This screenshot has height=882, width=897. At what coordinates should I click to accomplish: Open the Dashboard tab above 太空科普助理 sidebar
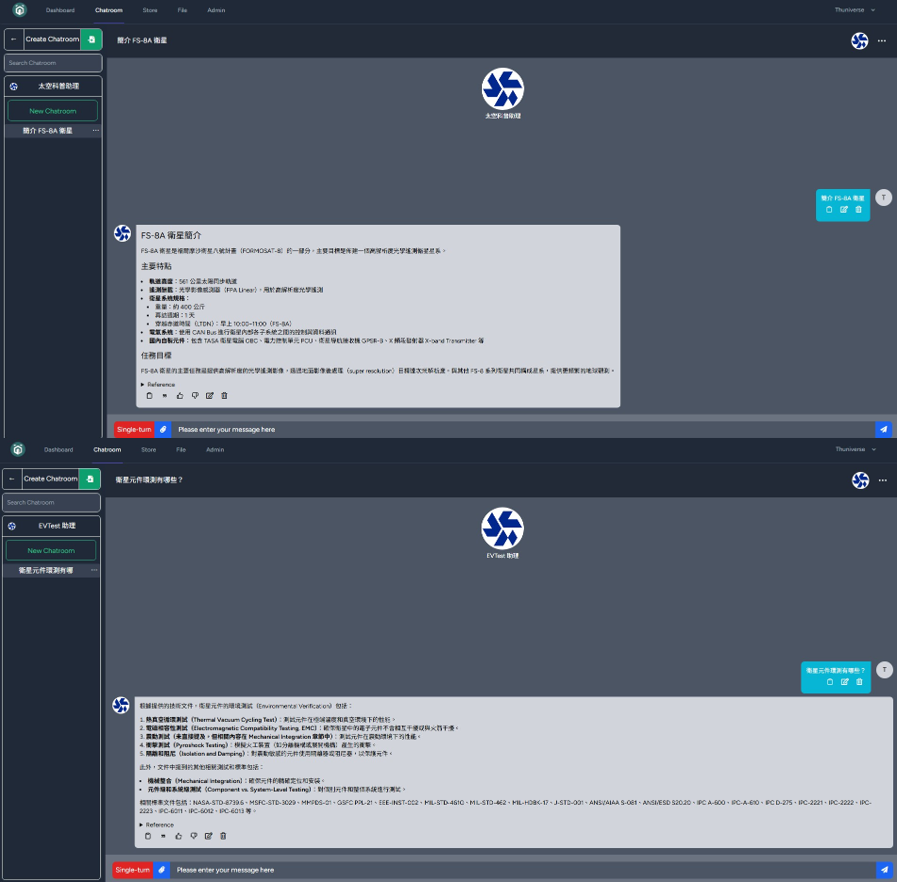tap(59, 10)
